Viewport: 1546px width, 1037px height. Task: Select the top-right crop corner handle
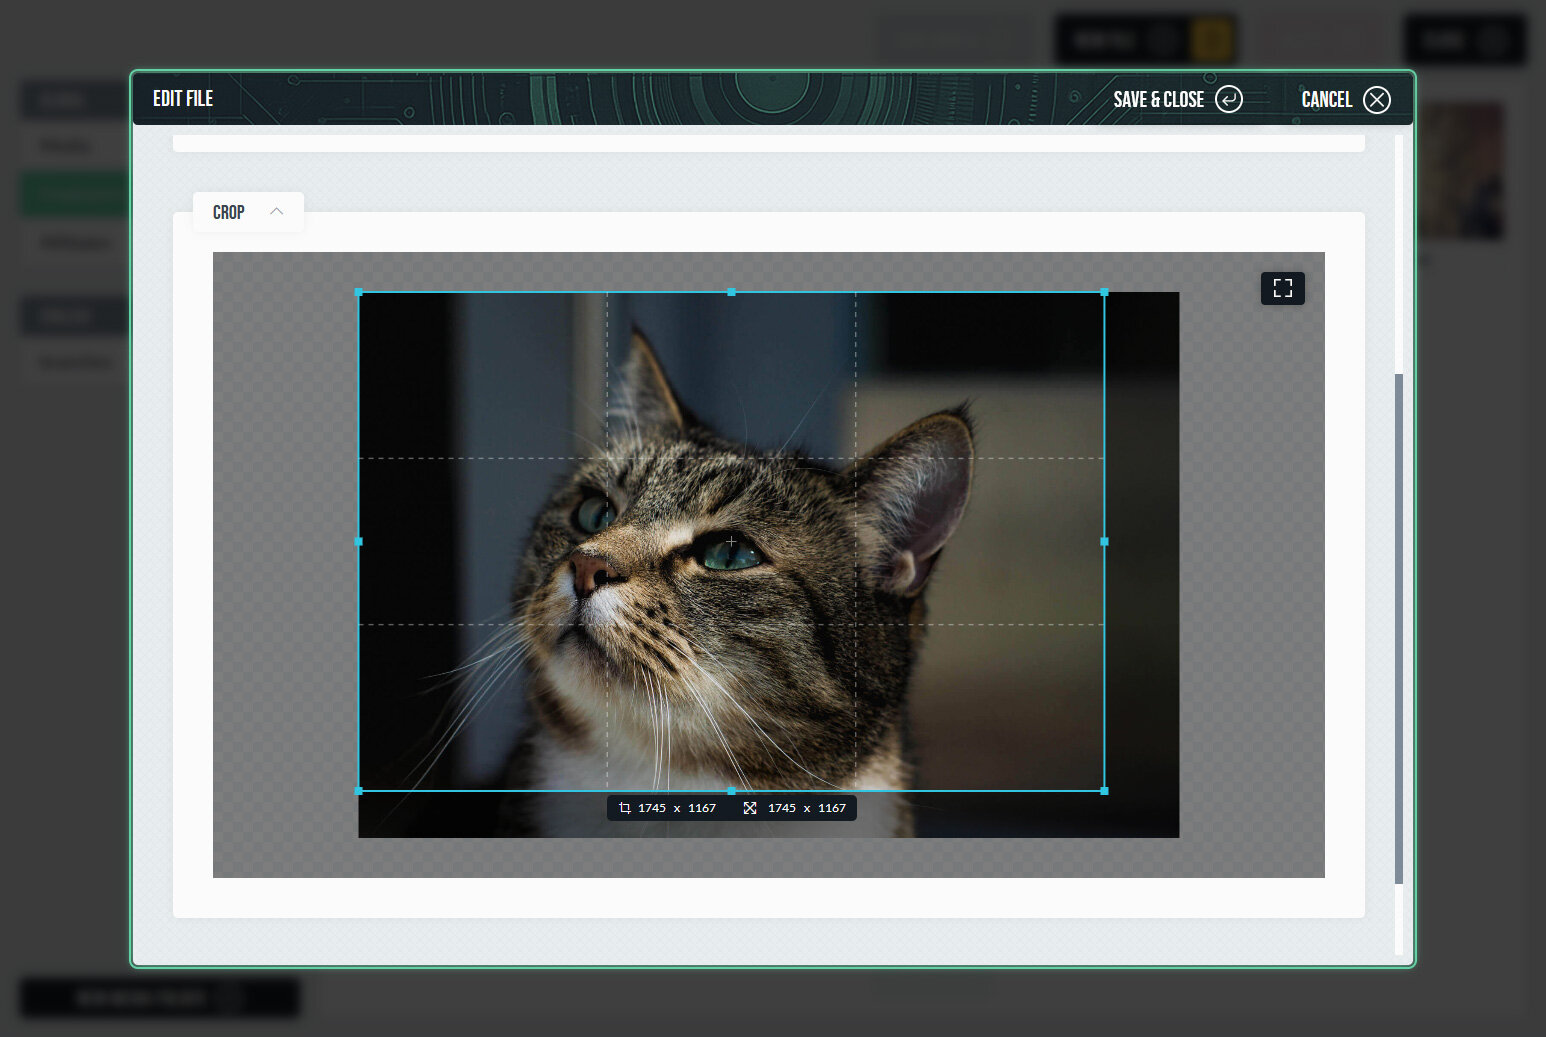1104,292
